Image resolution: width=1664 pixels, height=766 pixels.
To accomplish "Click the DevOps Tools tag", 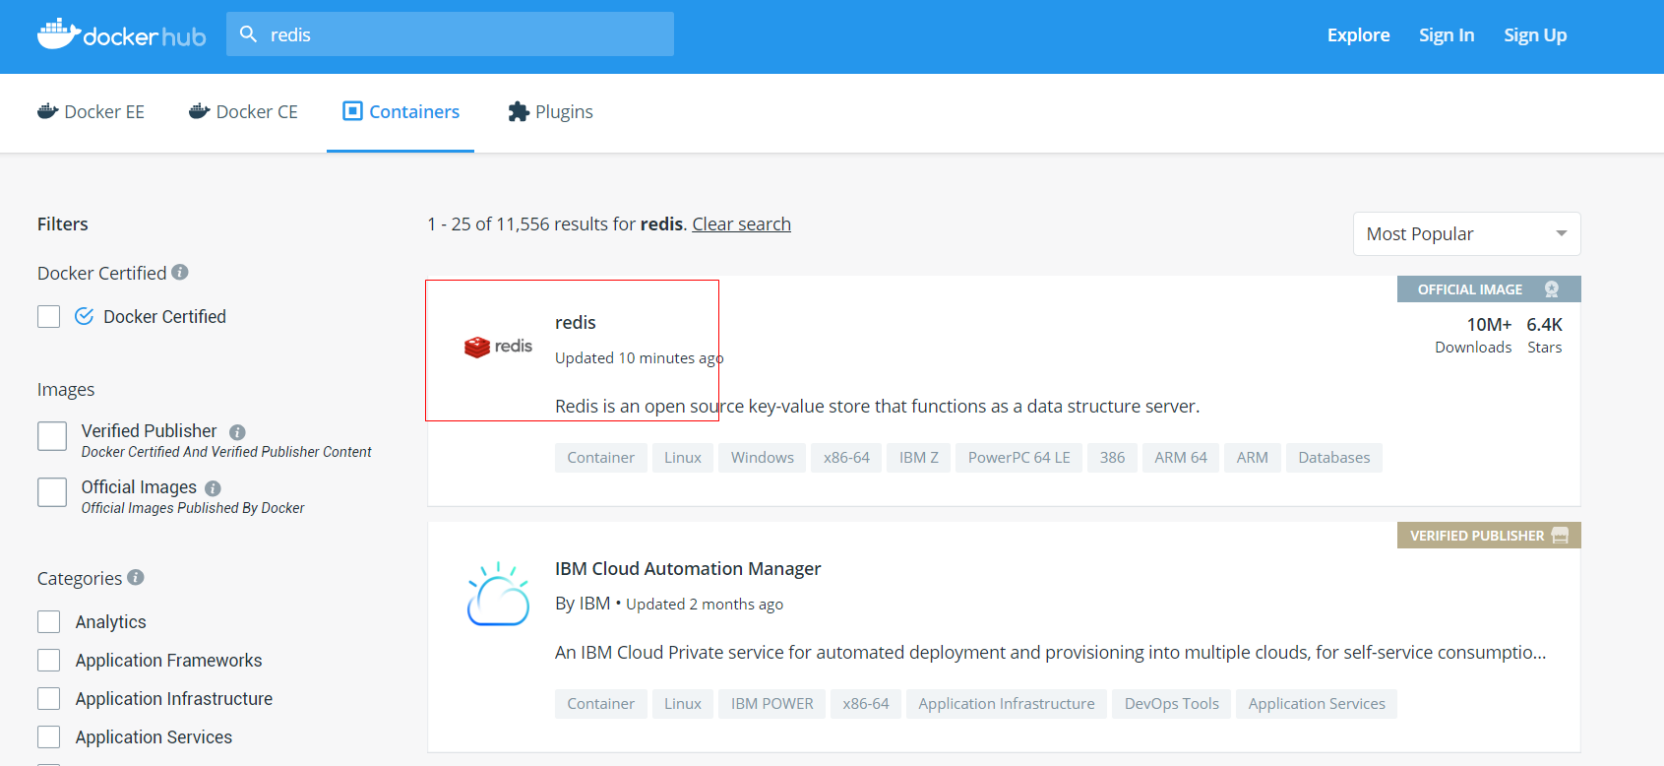I will pyautogui.click(x=1171, y=703).
